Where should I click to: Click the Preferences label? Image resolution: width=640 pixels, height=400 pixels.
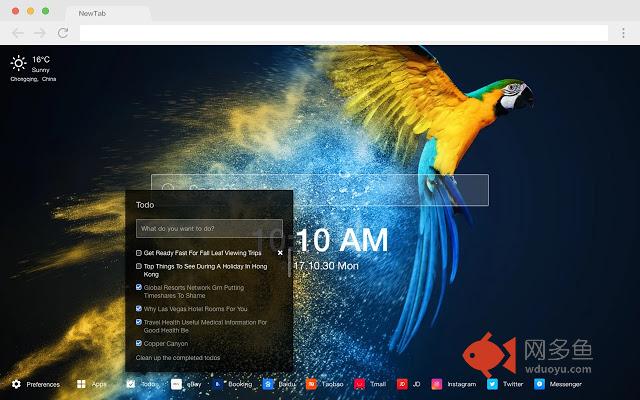tap(43, 384)
